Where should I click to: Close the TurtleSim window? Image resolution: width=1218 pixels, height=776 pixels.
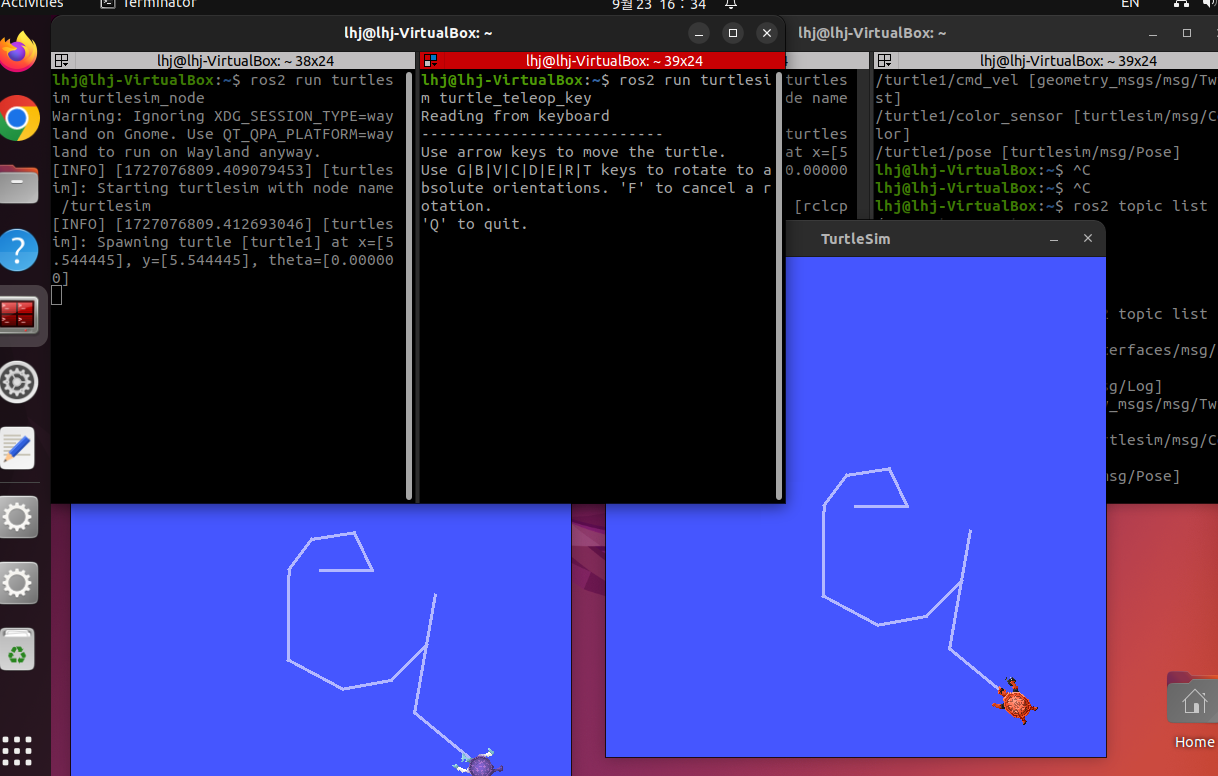click(x=1088, y=239)
